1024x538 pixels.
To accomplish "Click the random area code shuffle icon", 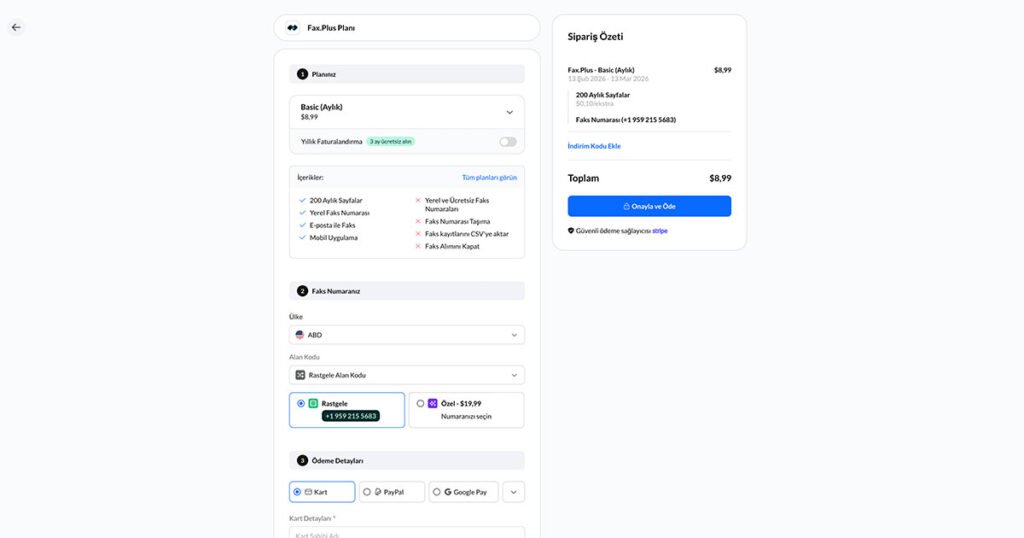I will pos(300,375).
